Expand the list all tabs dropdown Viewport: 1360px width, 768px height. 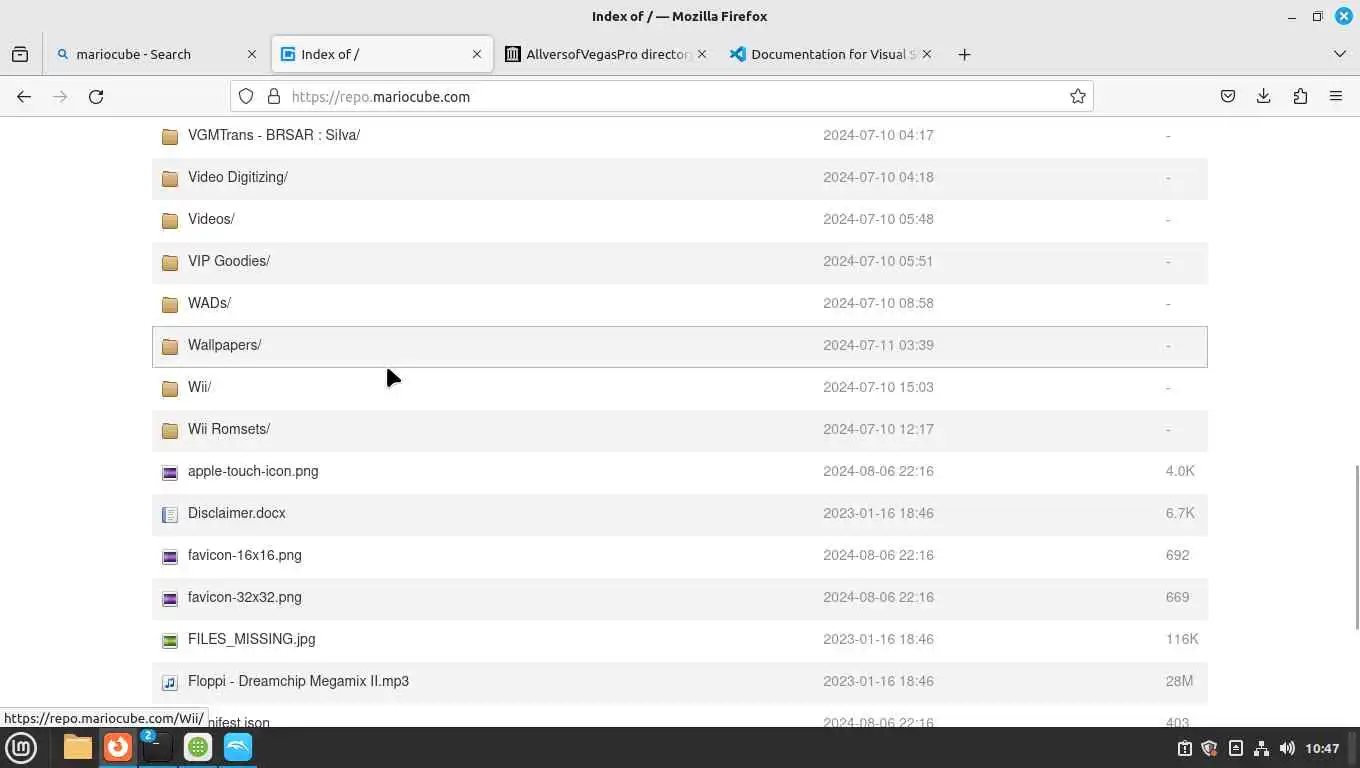1340,54
